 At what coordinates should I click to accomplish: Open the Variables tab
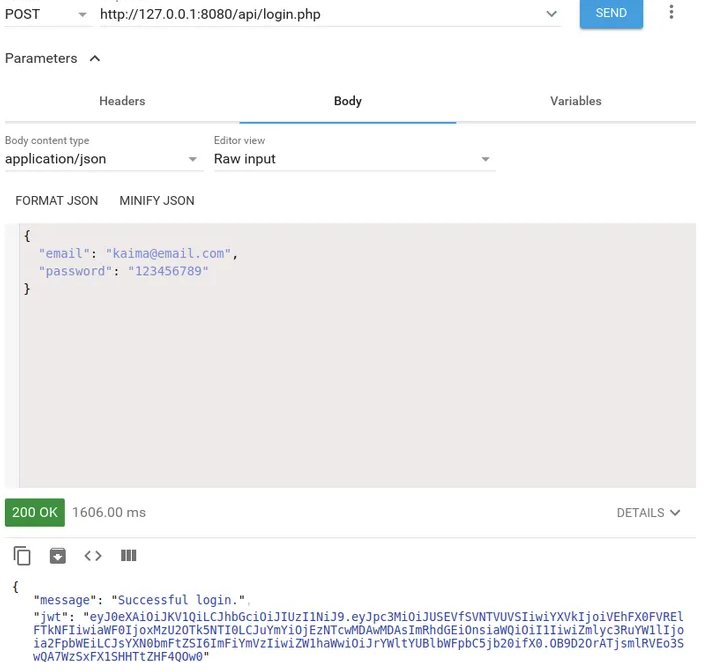coord(576,101)
